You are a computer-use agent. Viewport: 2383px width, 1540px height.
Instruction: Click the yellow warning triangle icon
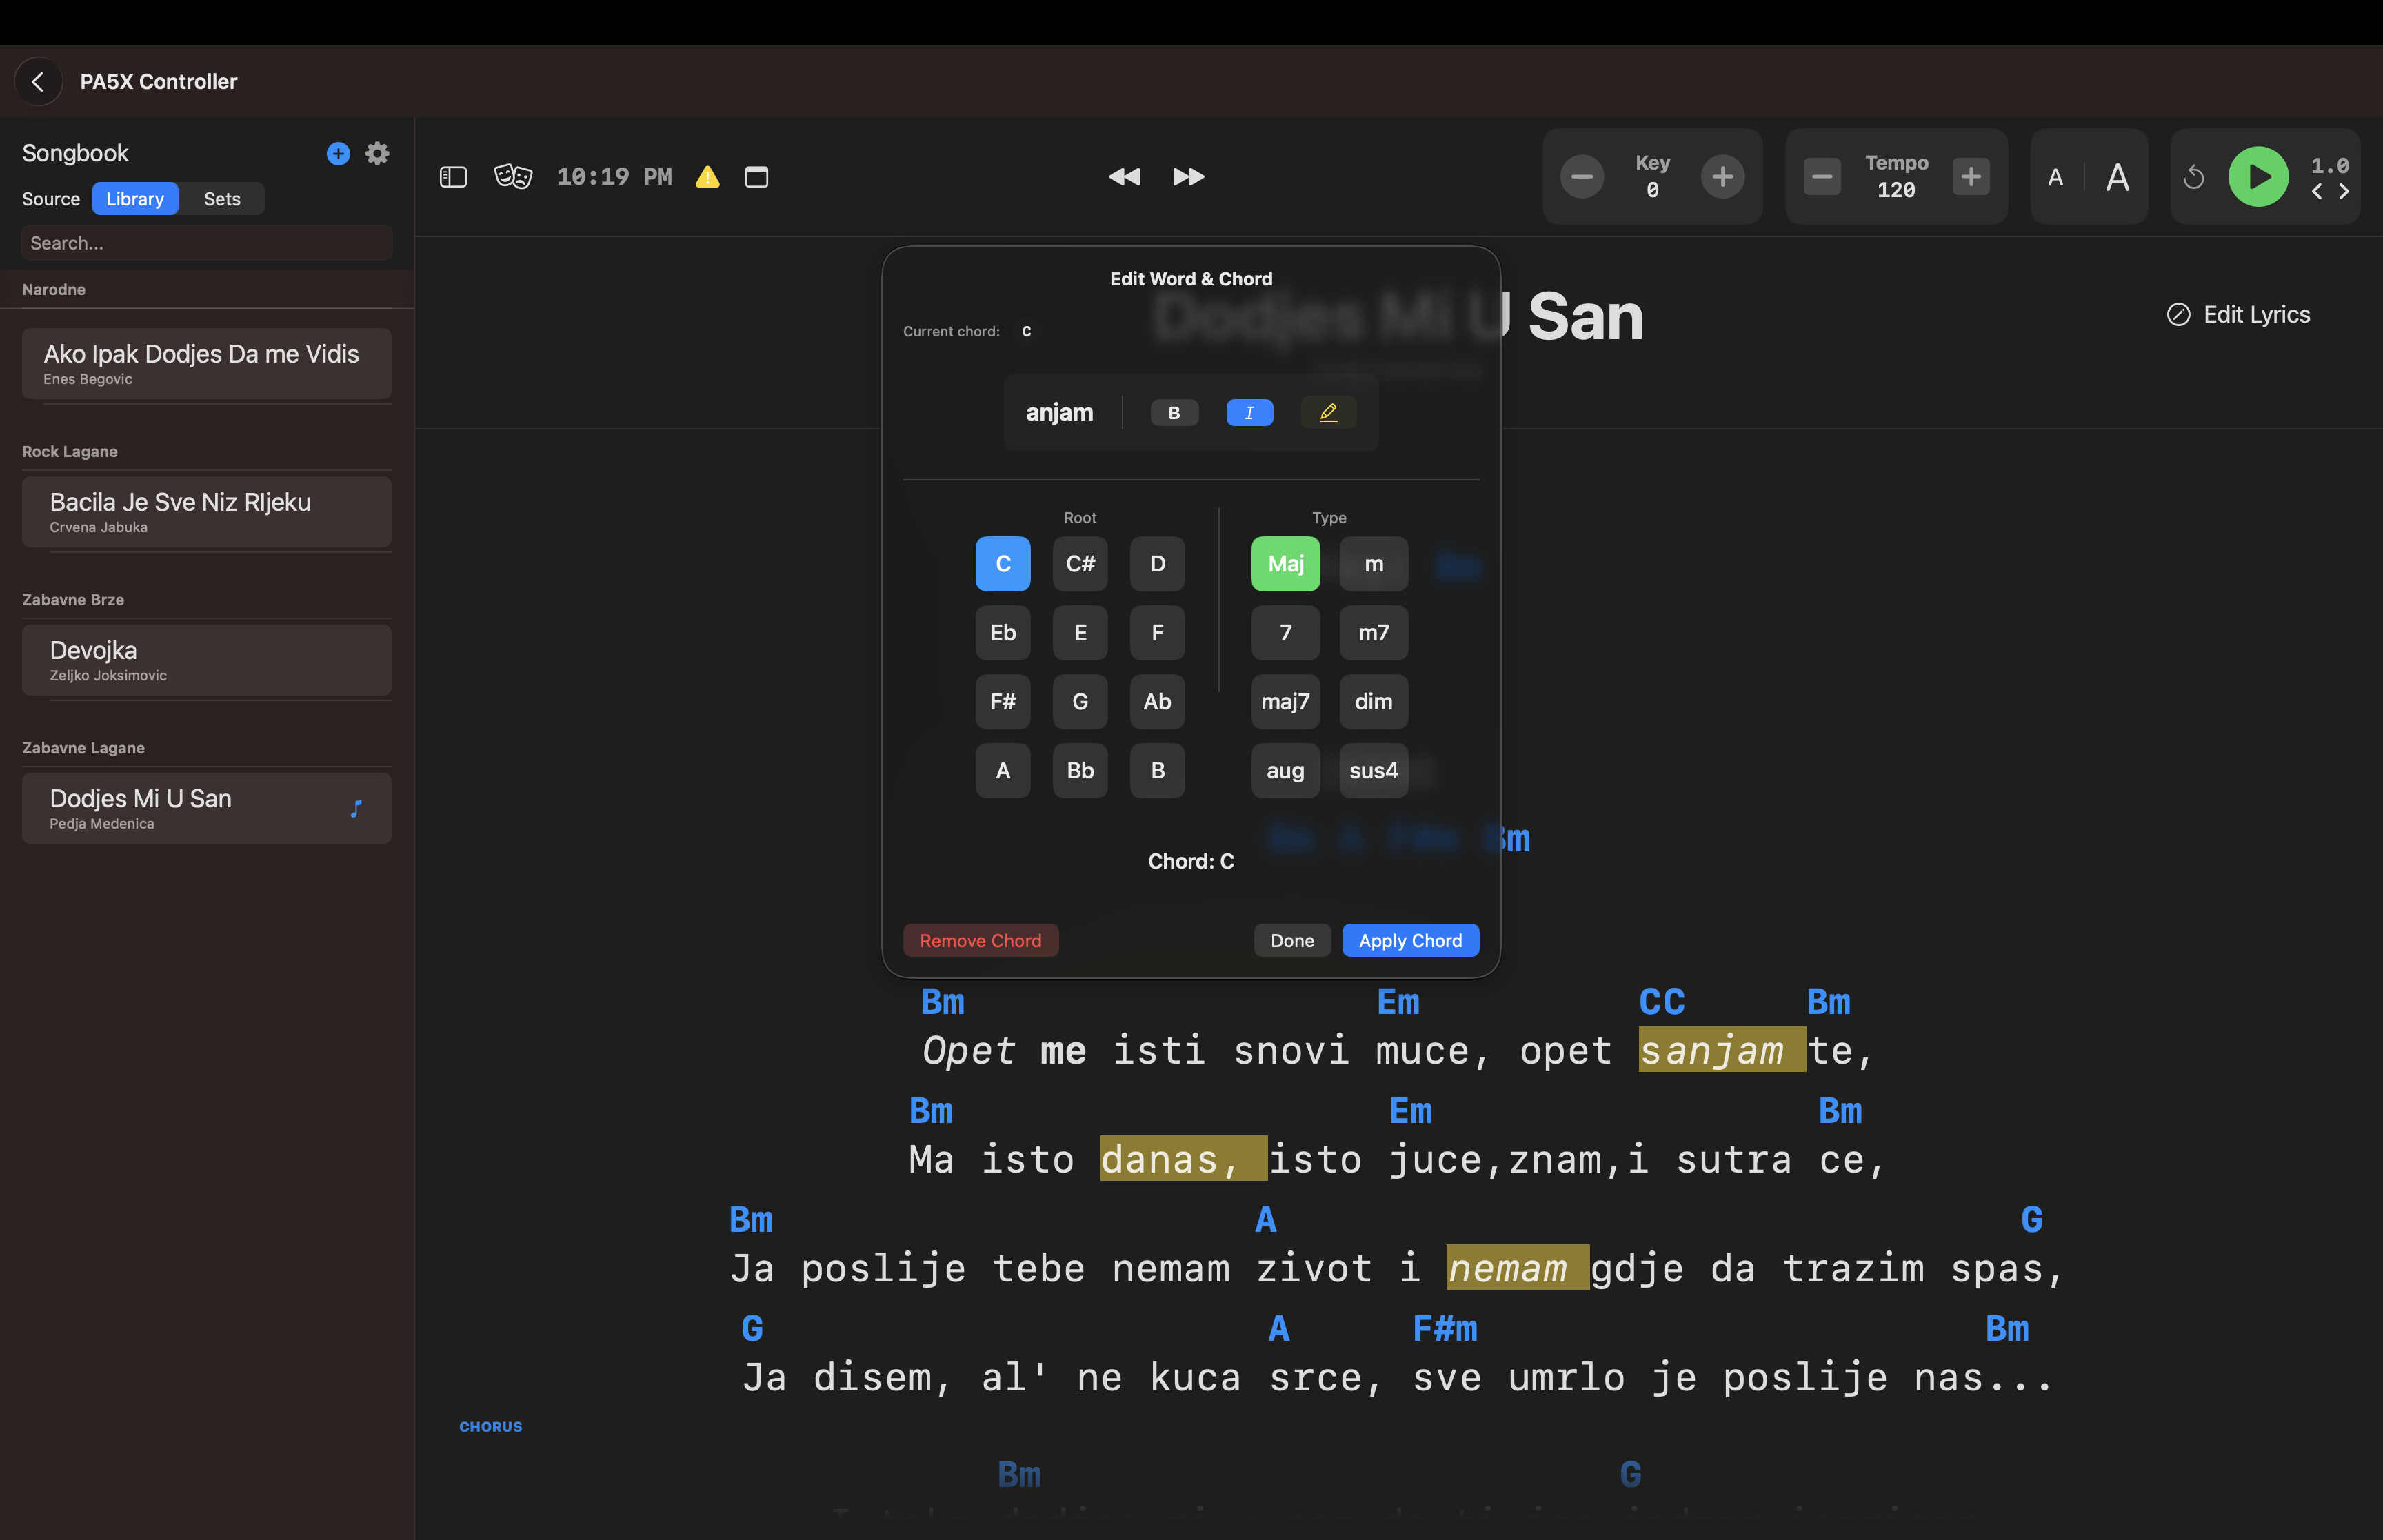(x=708, y=177)
